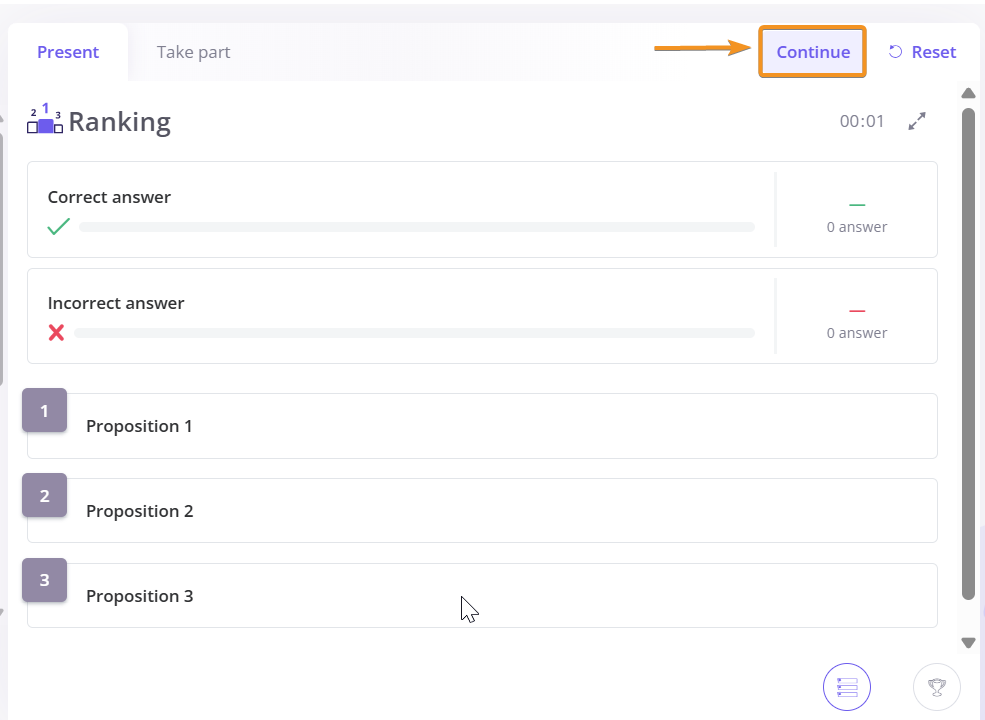This screenshot has width=985, height=720.
Task: Click the green checkmark icon
Action: tap(58, 226)
